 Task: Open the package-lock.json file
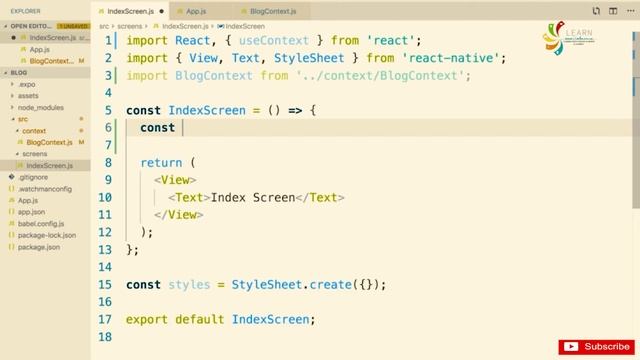(x=47, y=236)
